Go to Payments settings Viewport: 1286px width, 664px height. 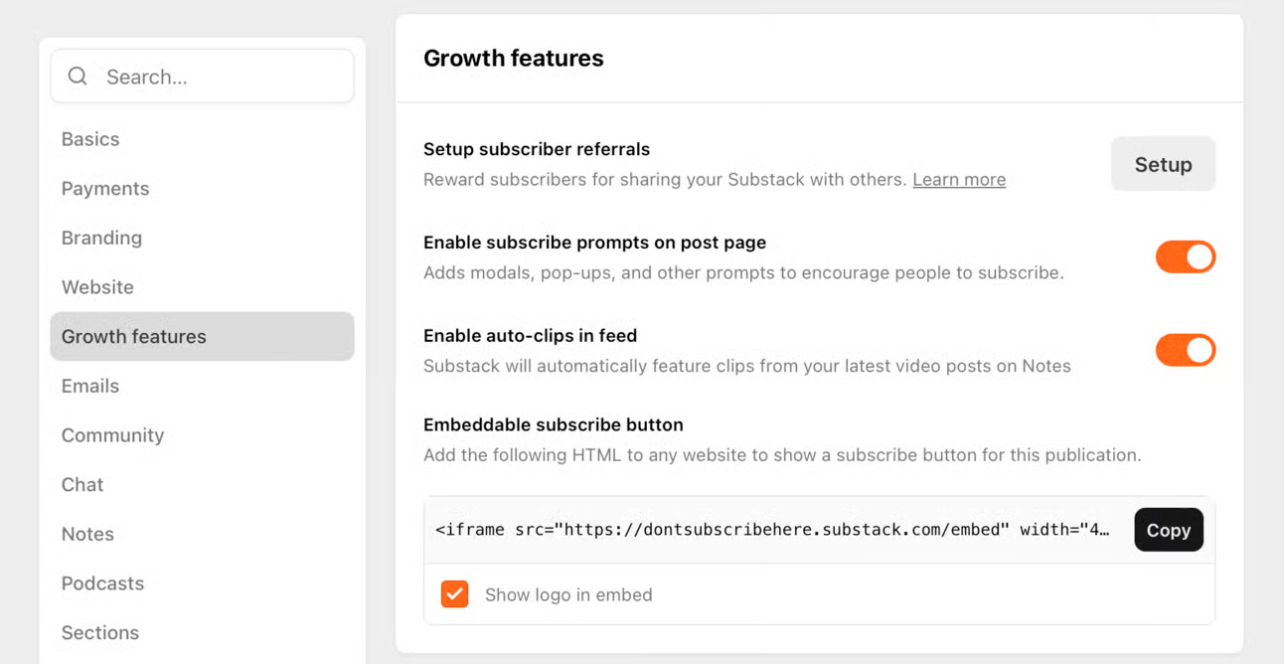click(x=105, y=189)
